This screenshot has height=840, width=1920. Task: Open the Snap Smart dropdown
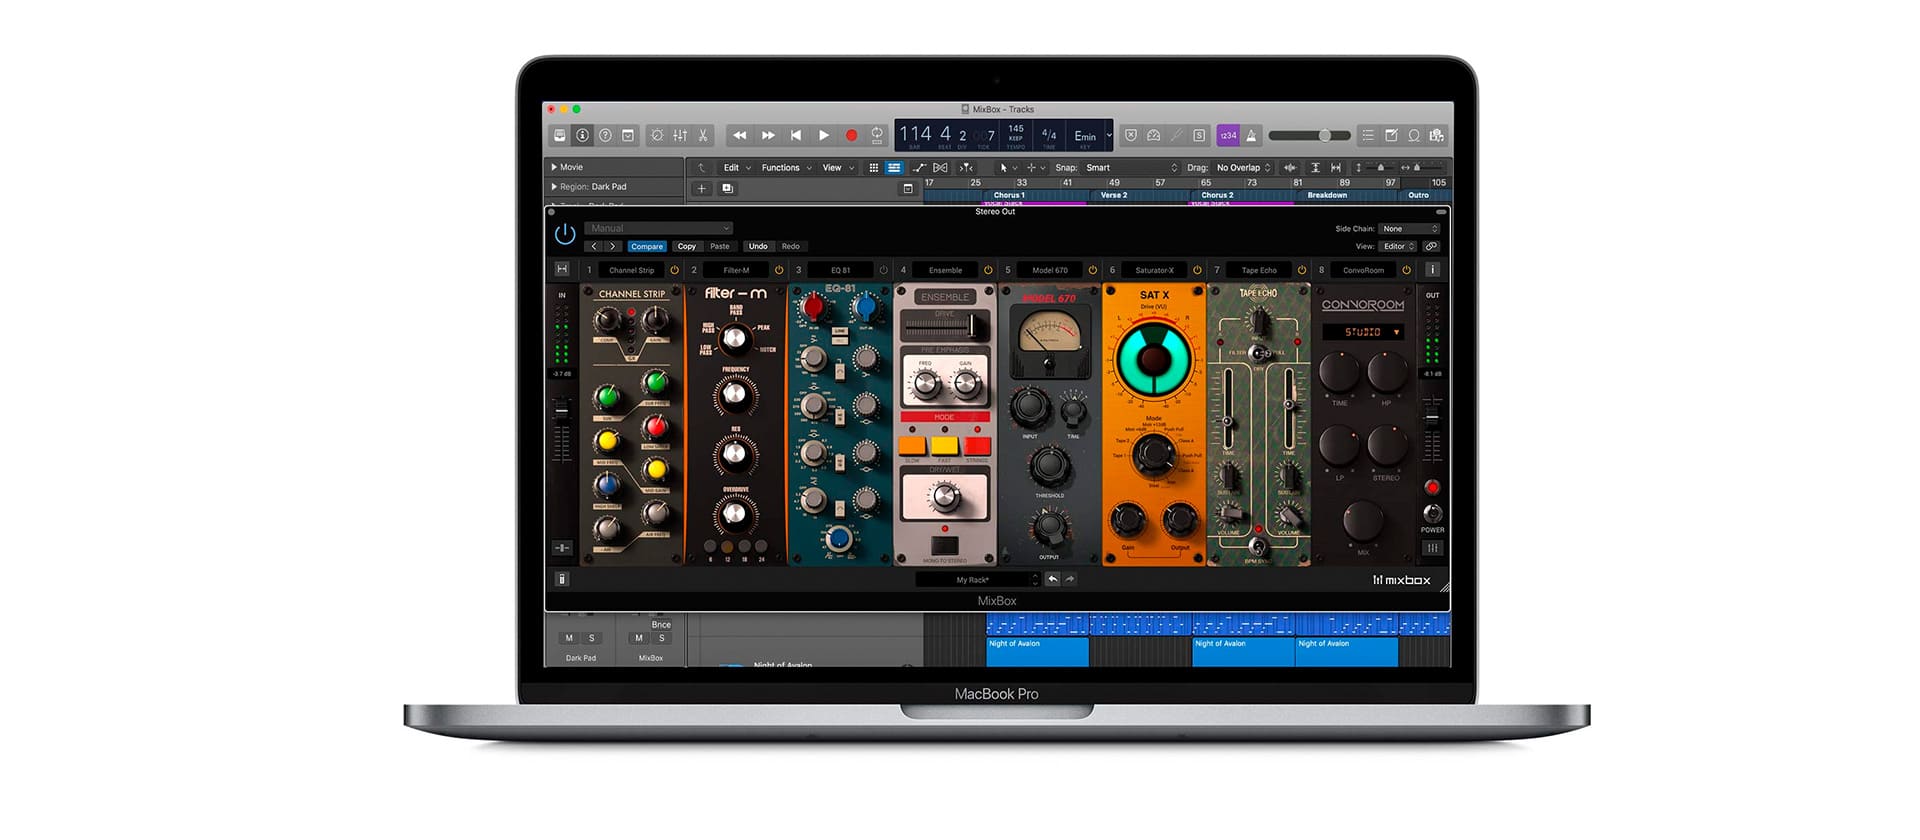pos(1131,168)
